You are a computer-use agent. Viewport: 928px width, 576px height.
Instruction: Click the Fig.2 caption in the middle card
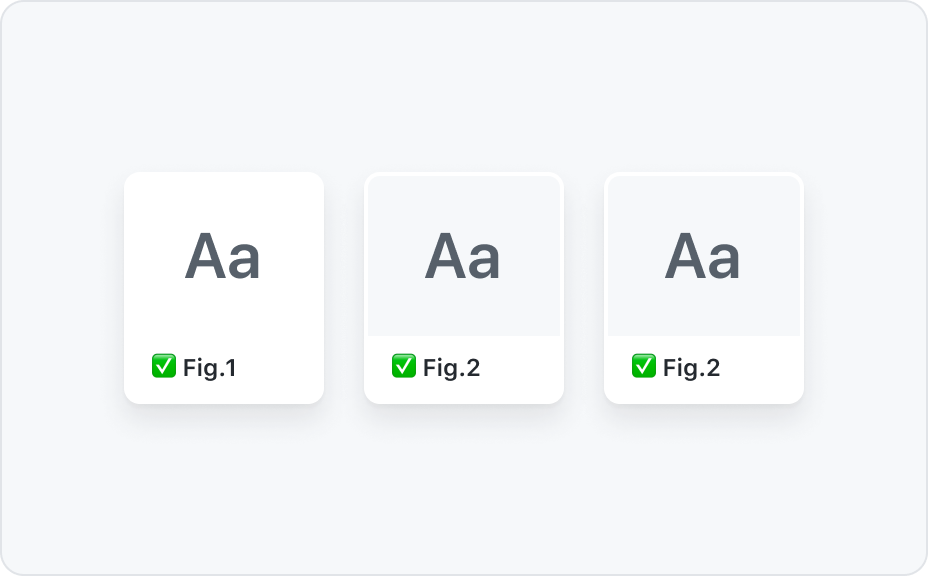click(452, 368)
